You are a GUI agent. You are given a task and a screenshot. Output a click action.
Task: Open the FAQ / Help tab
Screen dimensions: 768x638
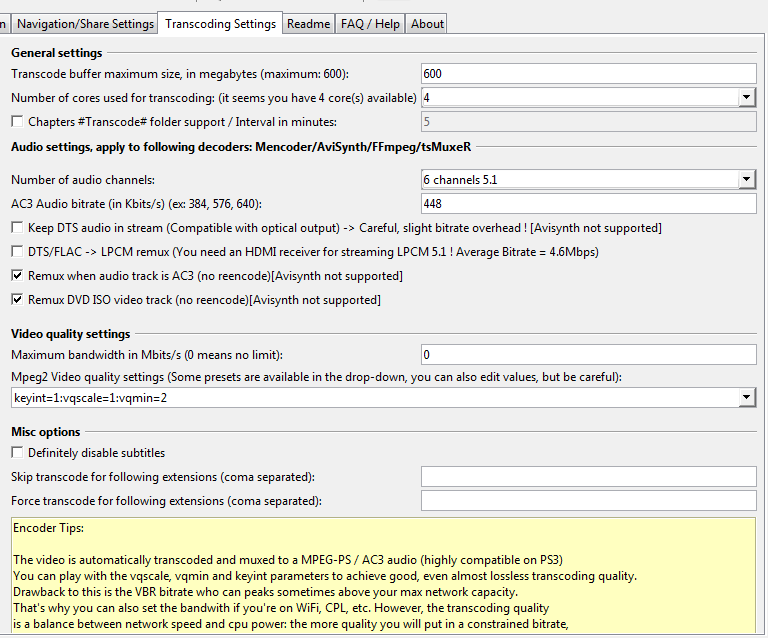pyautogui.click(x=370, y=24)
